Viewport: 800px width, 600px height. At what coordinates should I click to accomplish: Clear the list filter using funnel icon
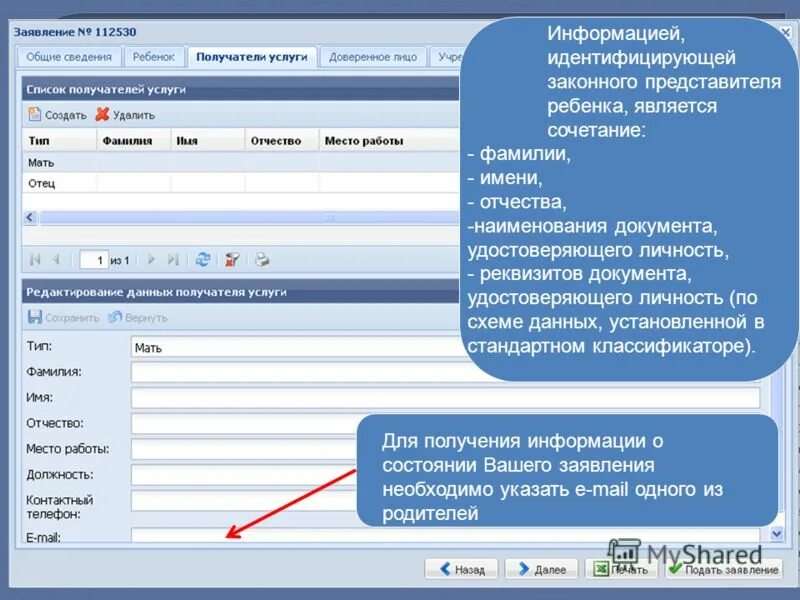(x=232, y=258)
